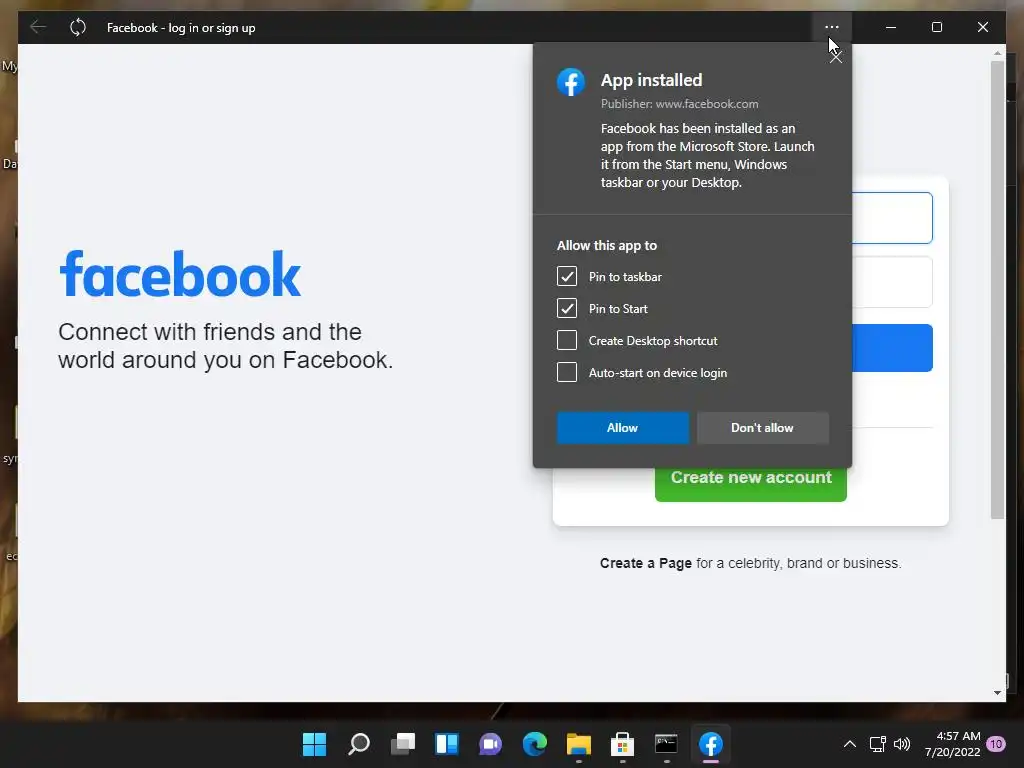
Task: Open notifications badge showing 10
Action: (996, 744)
